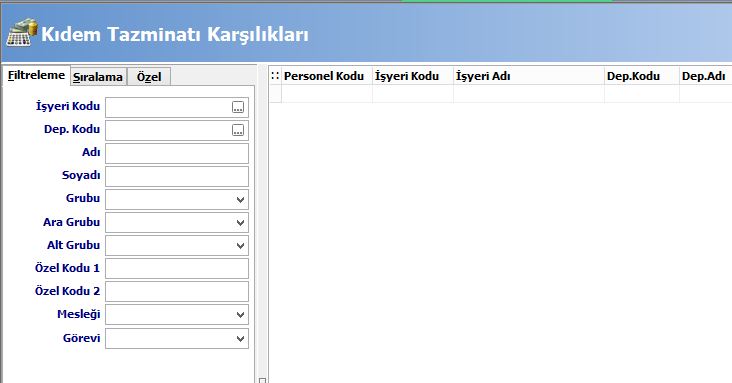Open Dep. Kodu lookup ellipsis button
732x383 pixels.
(x=238, y=130)
